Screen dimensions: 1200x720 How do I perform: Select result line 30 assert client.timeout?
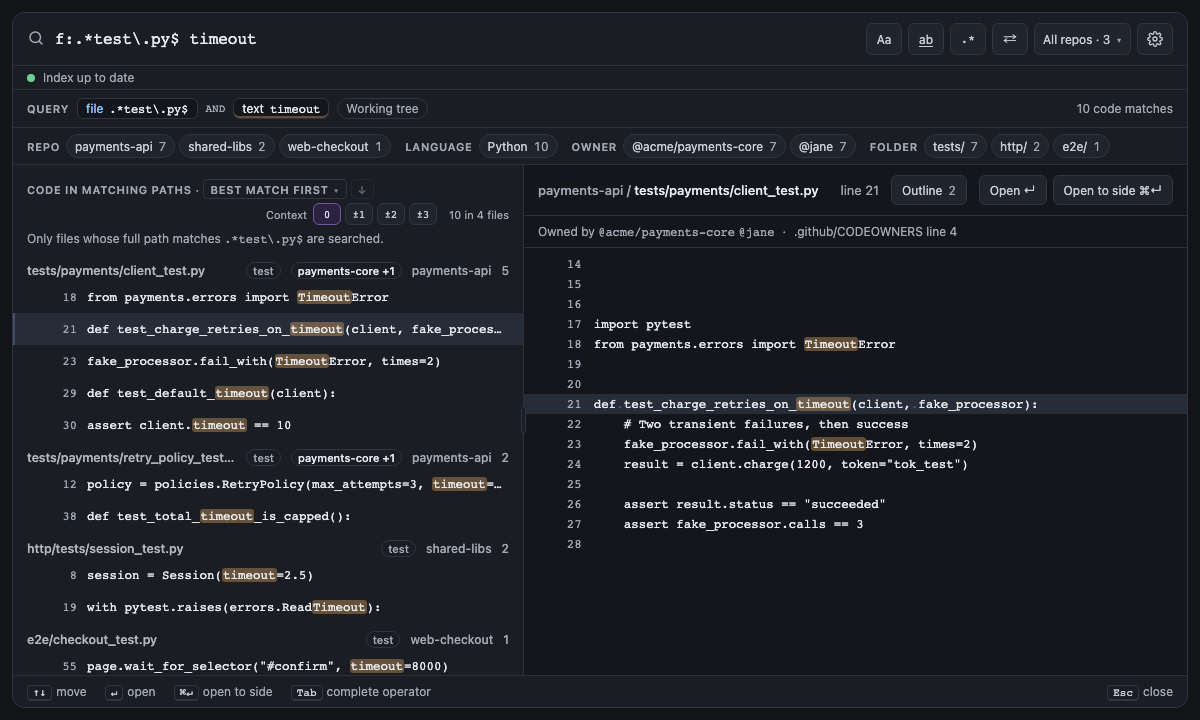268,425
